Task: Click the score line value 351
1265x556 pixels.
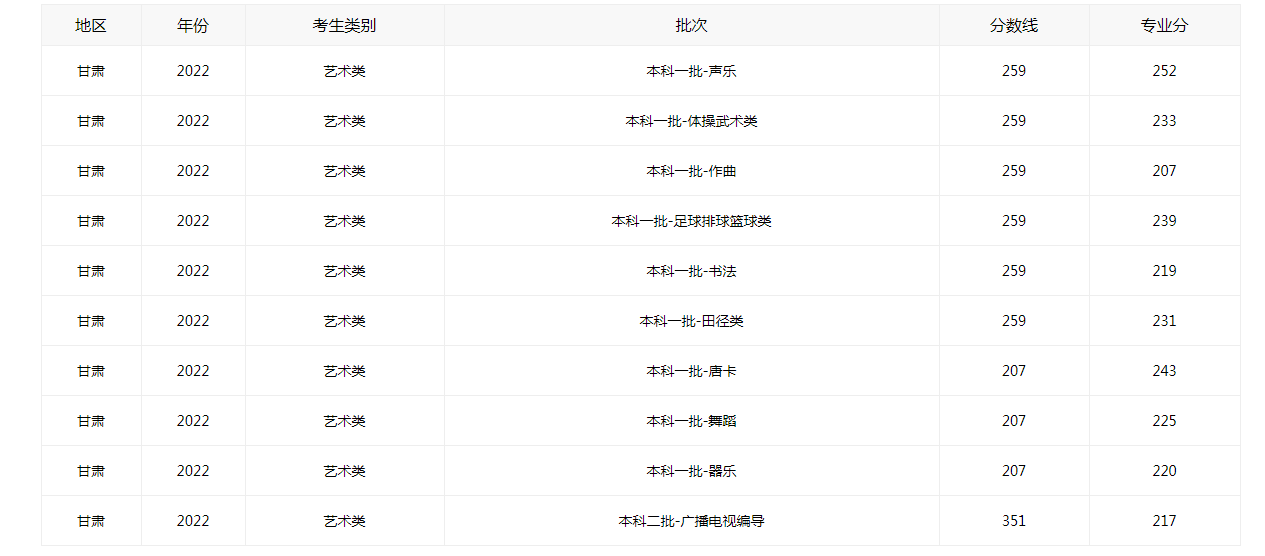Action: pos(1014,521)
